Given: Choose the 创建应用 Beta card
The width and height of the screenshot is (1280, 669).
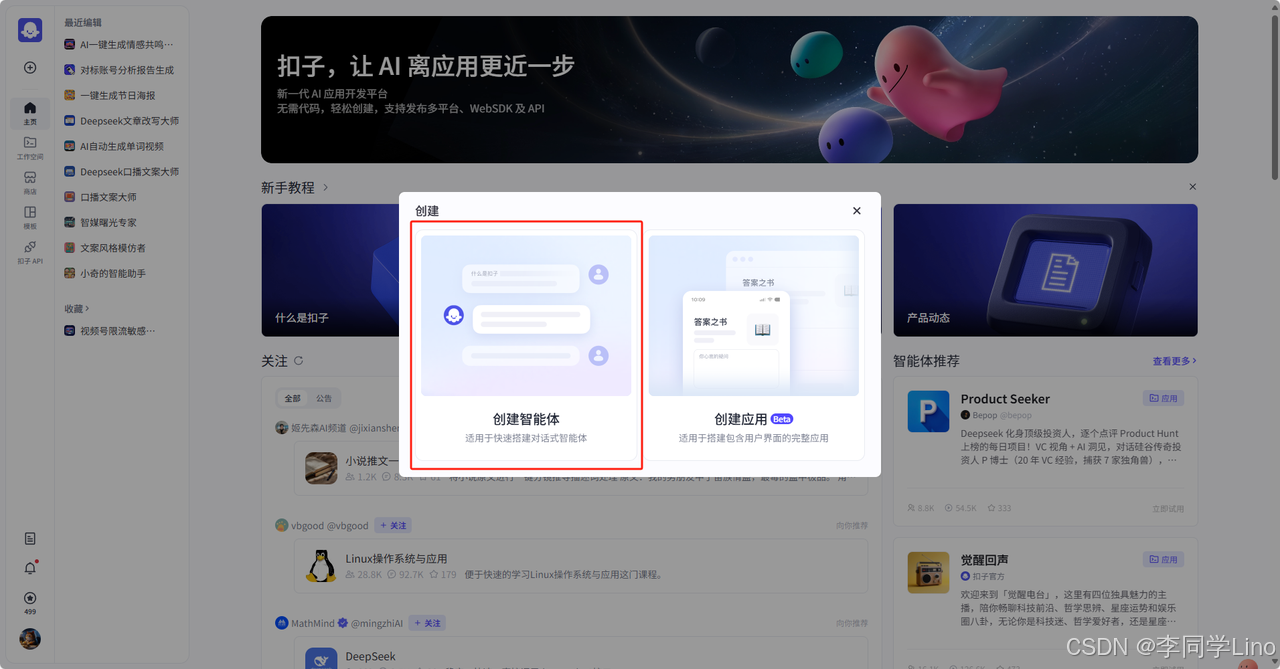Looking at the screenshot, I should click(754, 345).
